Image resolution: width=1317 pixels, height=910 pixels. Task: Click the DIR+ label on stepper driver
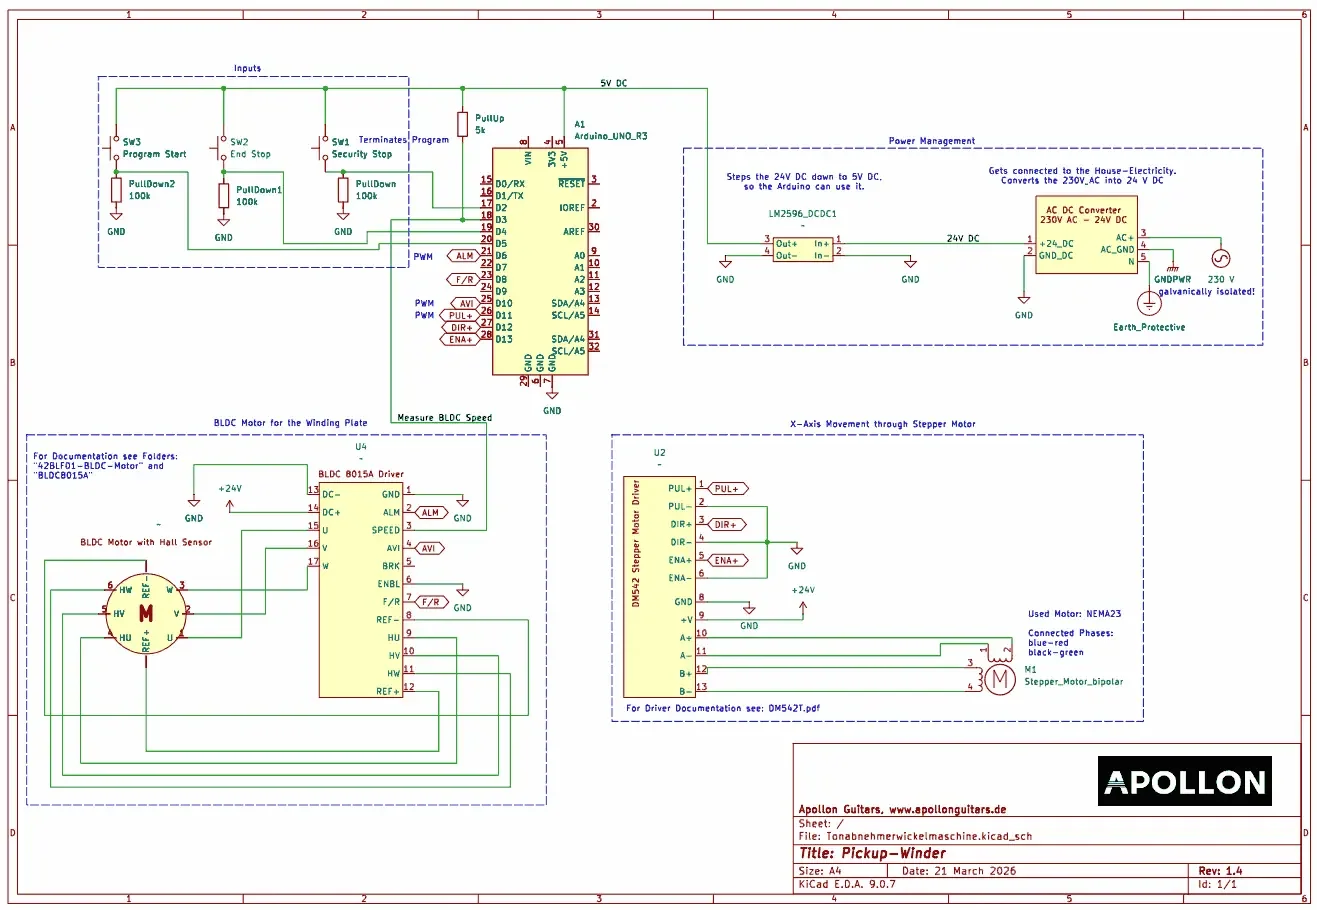point(727,525)
